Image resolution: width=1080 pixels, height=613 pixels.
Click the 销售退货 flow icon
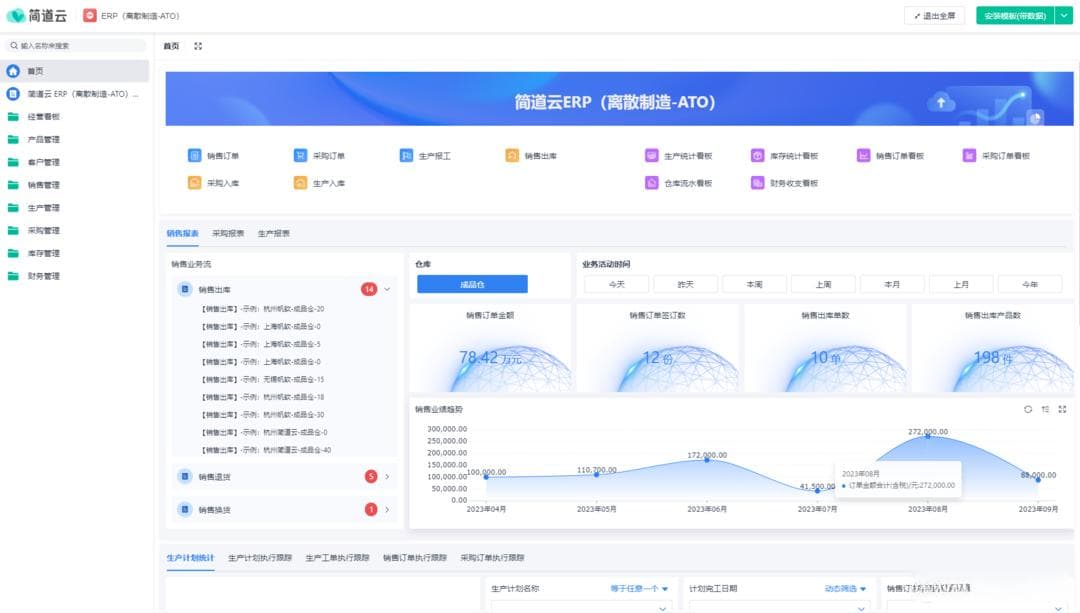point(185,476)
